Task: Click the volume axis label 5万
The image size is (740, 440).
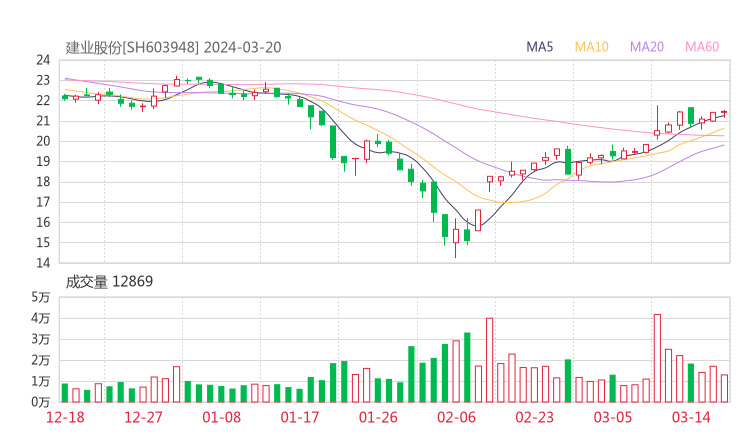Action: [x=41, y=297]
